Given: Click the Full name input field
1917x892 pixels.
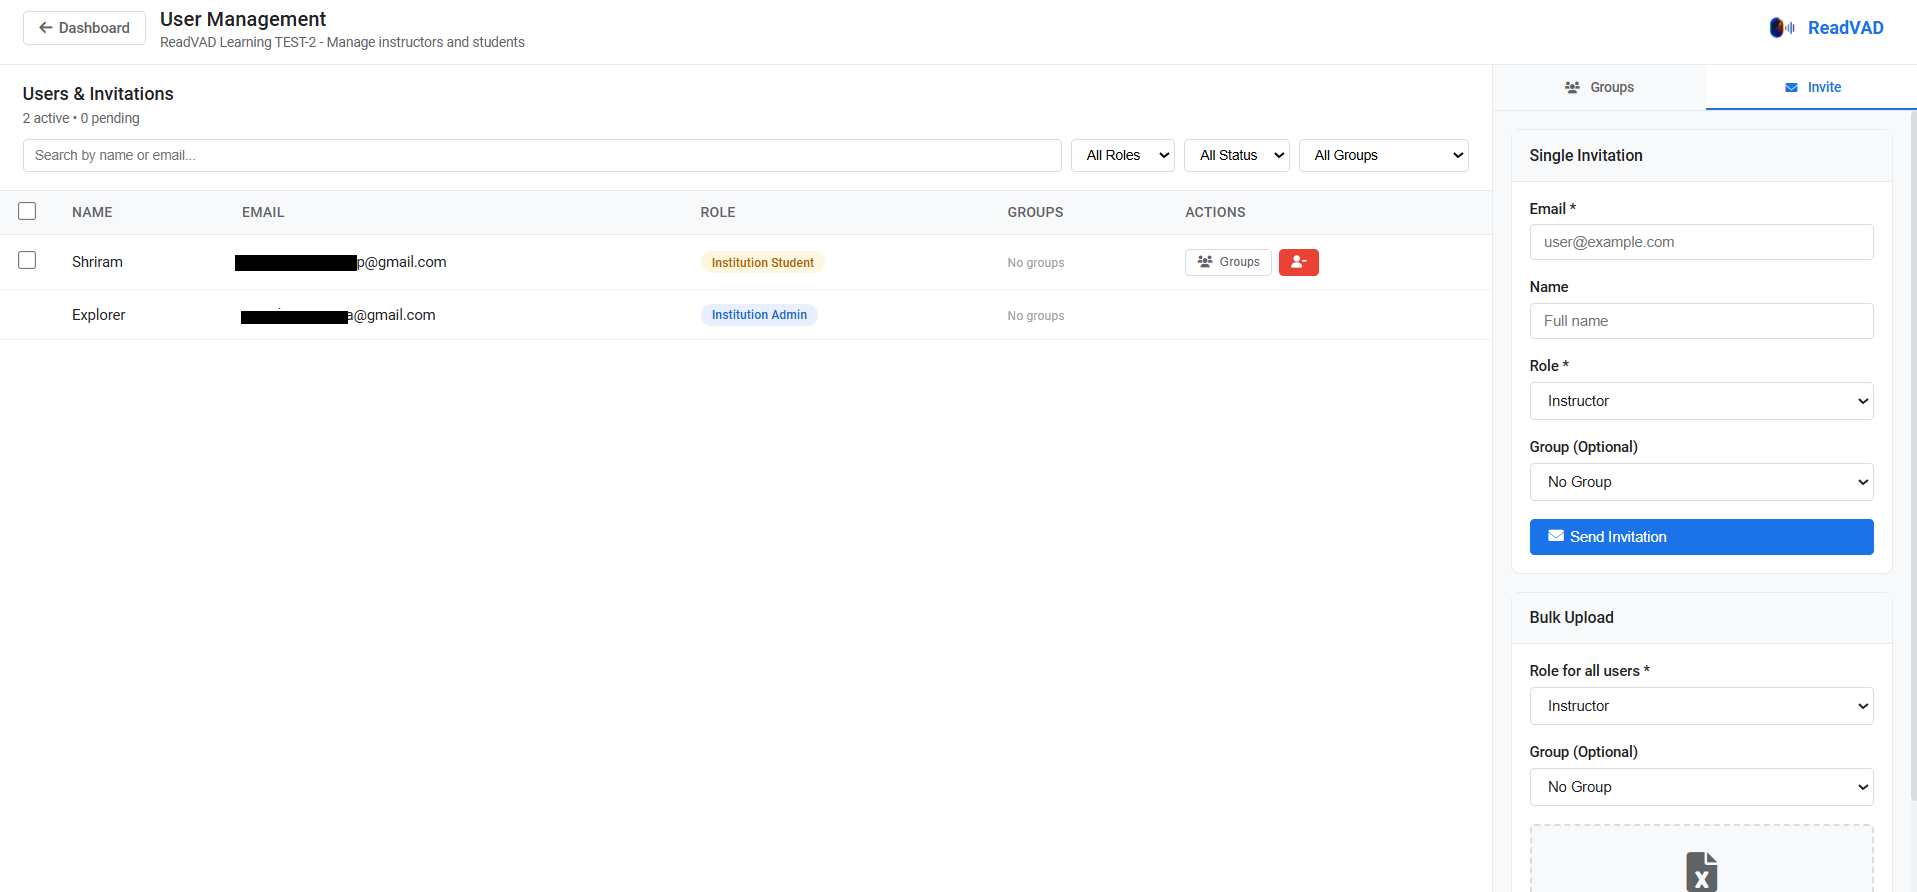Looking at the screenshot, I should [x=1701, y=321].
